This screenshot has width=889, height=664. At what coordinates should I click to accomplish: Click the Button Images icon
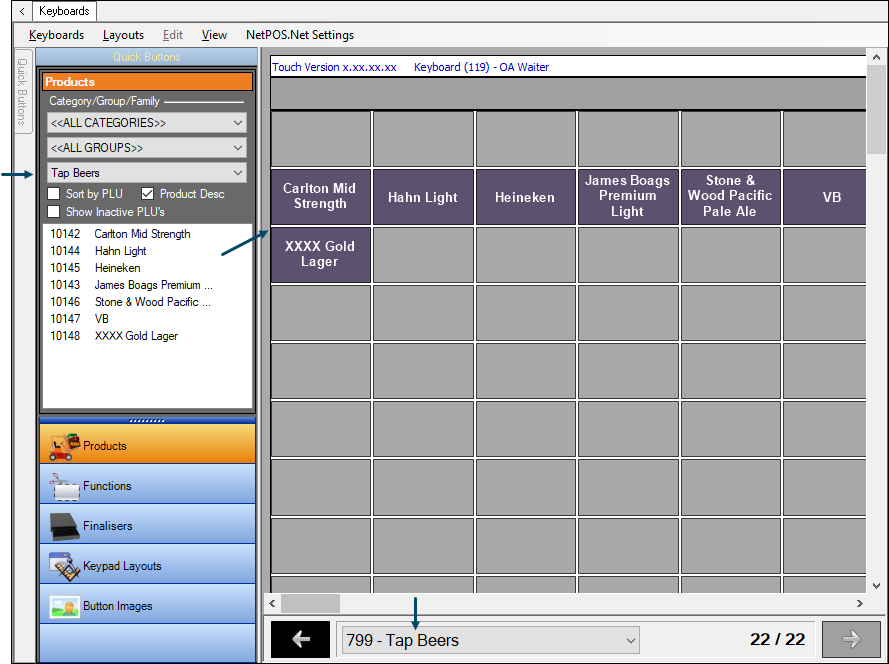(64, 606)
